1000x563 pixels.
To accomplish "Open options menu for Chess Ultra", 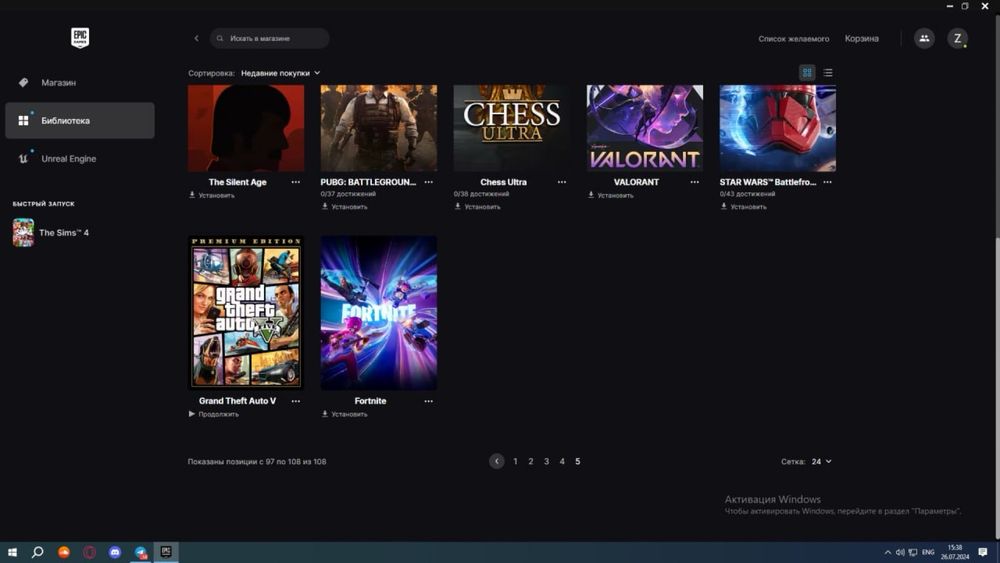I will click(x=562, y=182).
